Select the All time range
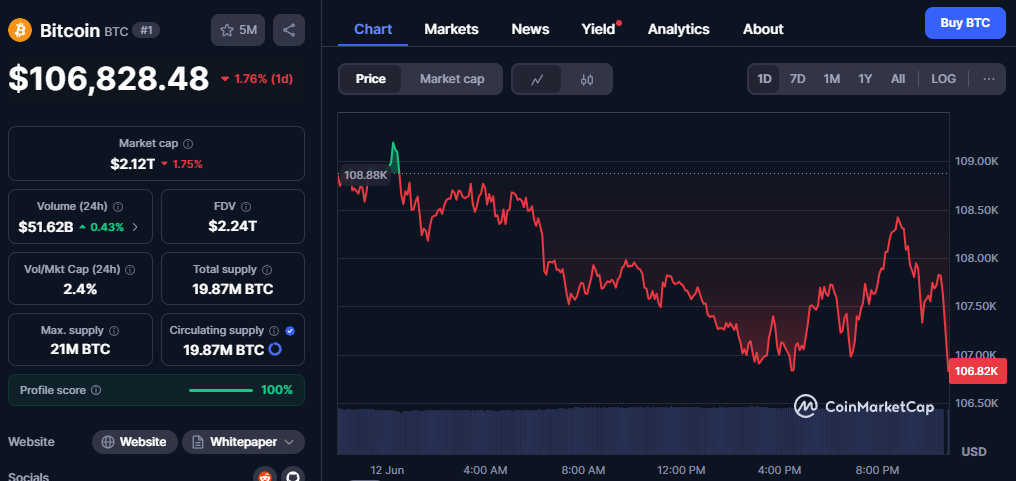 (897, 79)
